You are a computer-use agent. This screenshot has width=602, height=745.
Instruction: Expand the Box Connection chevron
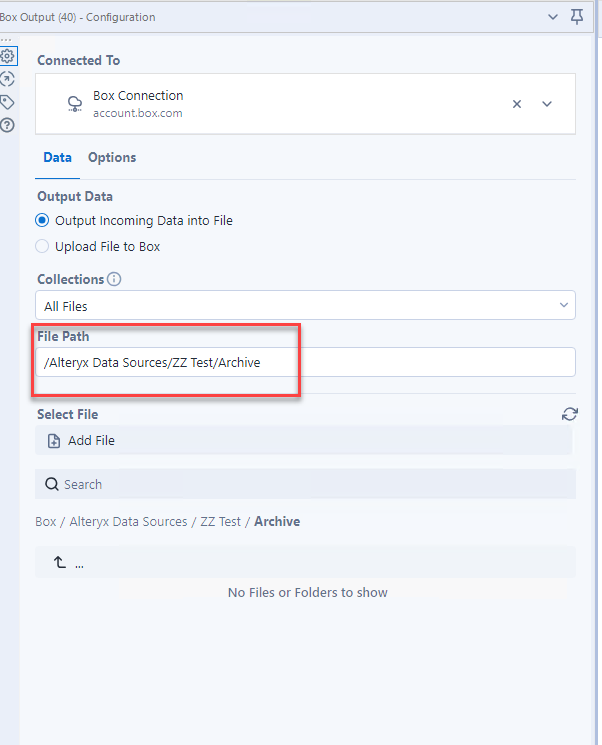click(547, 104)
